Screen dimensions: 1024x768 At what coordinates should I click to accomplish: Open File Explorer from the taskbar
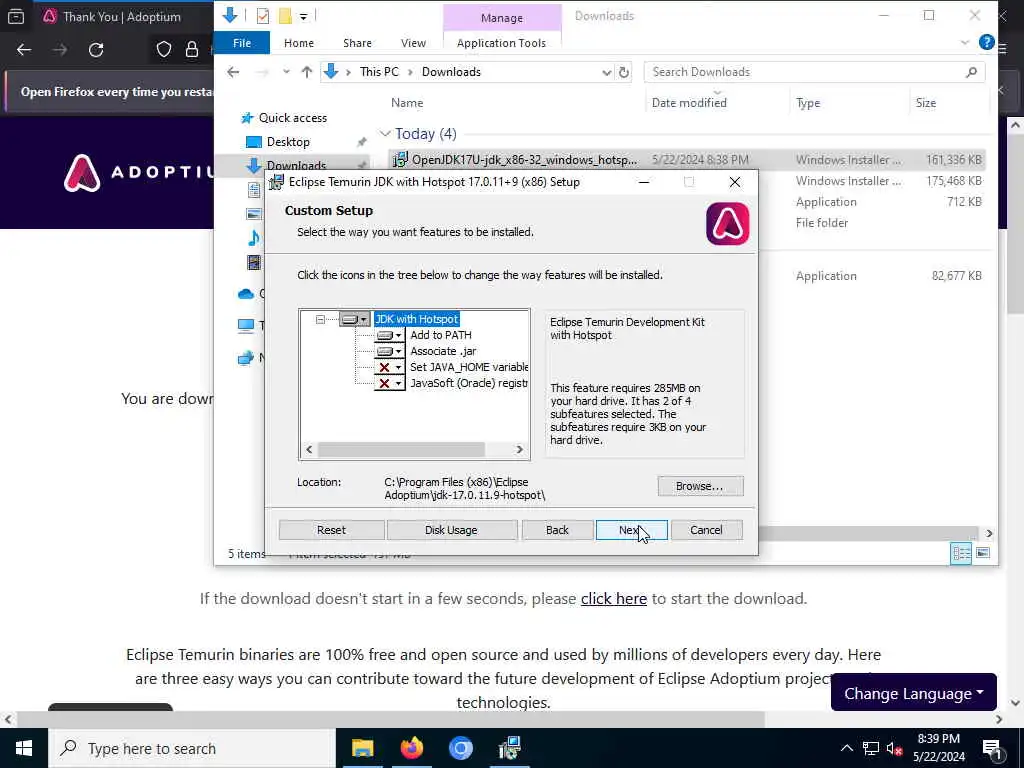coord(362,748)
